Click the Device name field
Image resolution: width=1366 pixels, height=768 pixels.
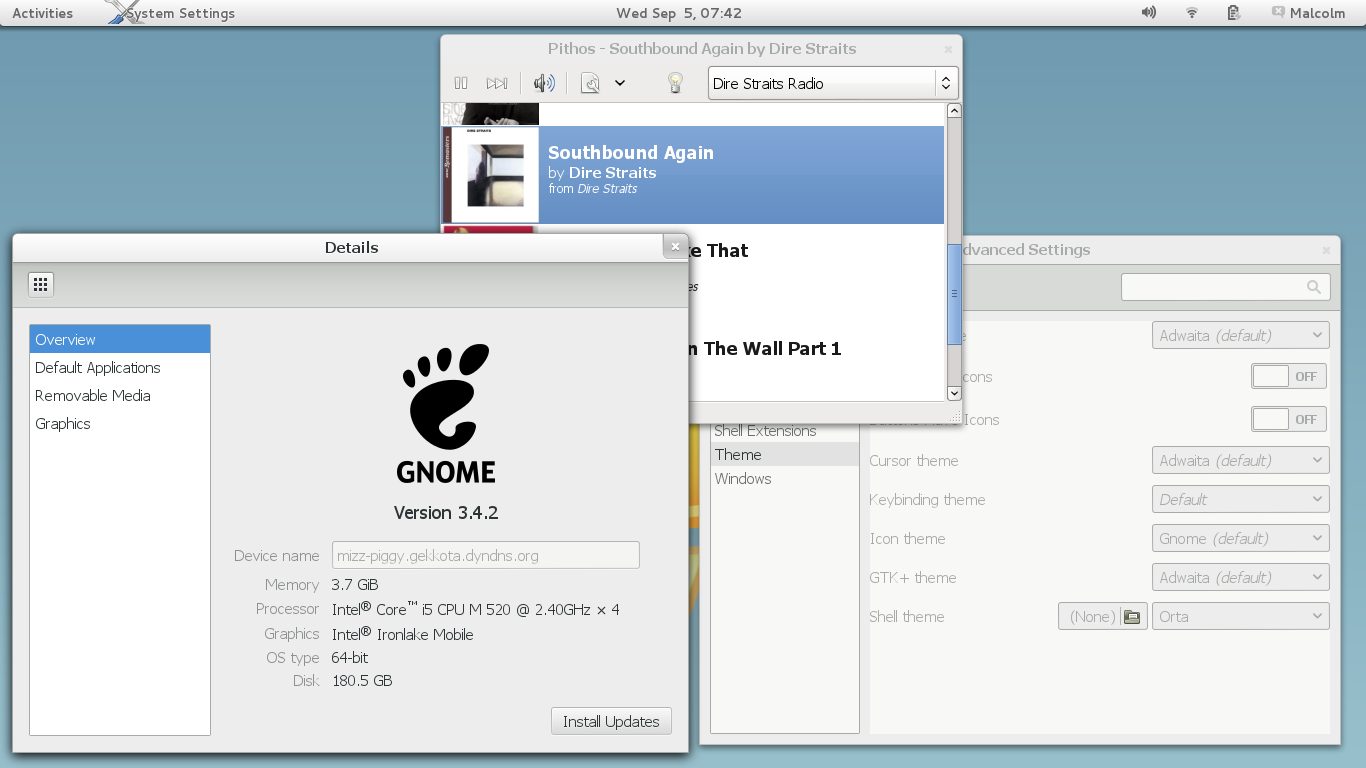tap(485, 555)
